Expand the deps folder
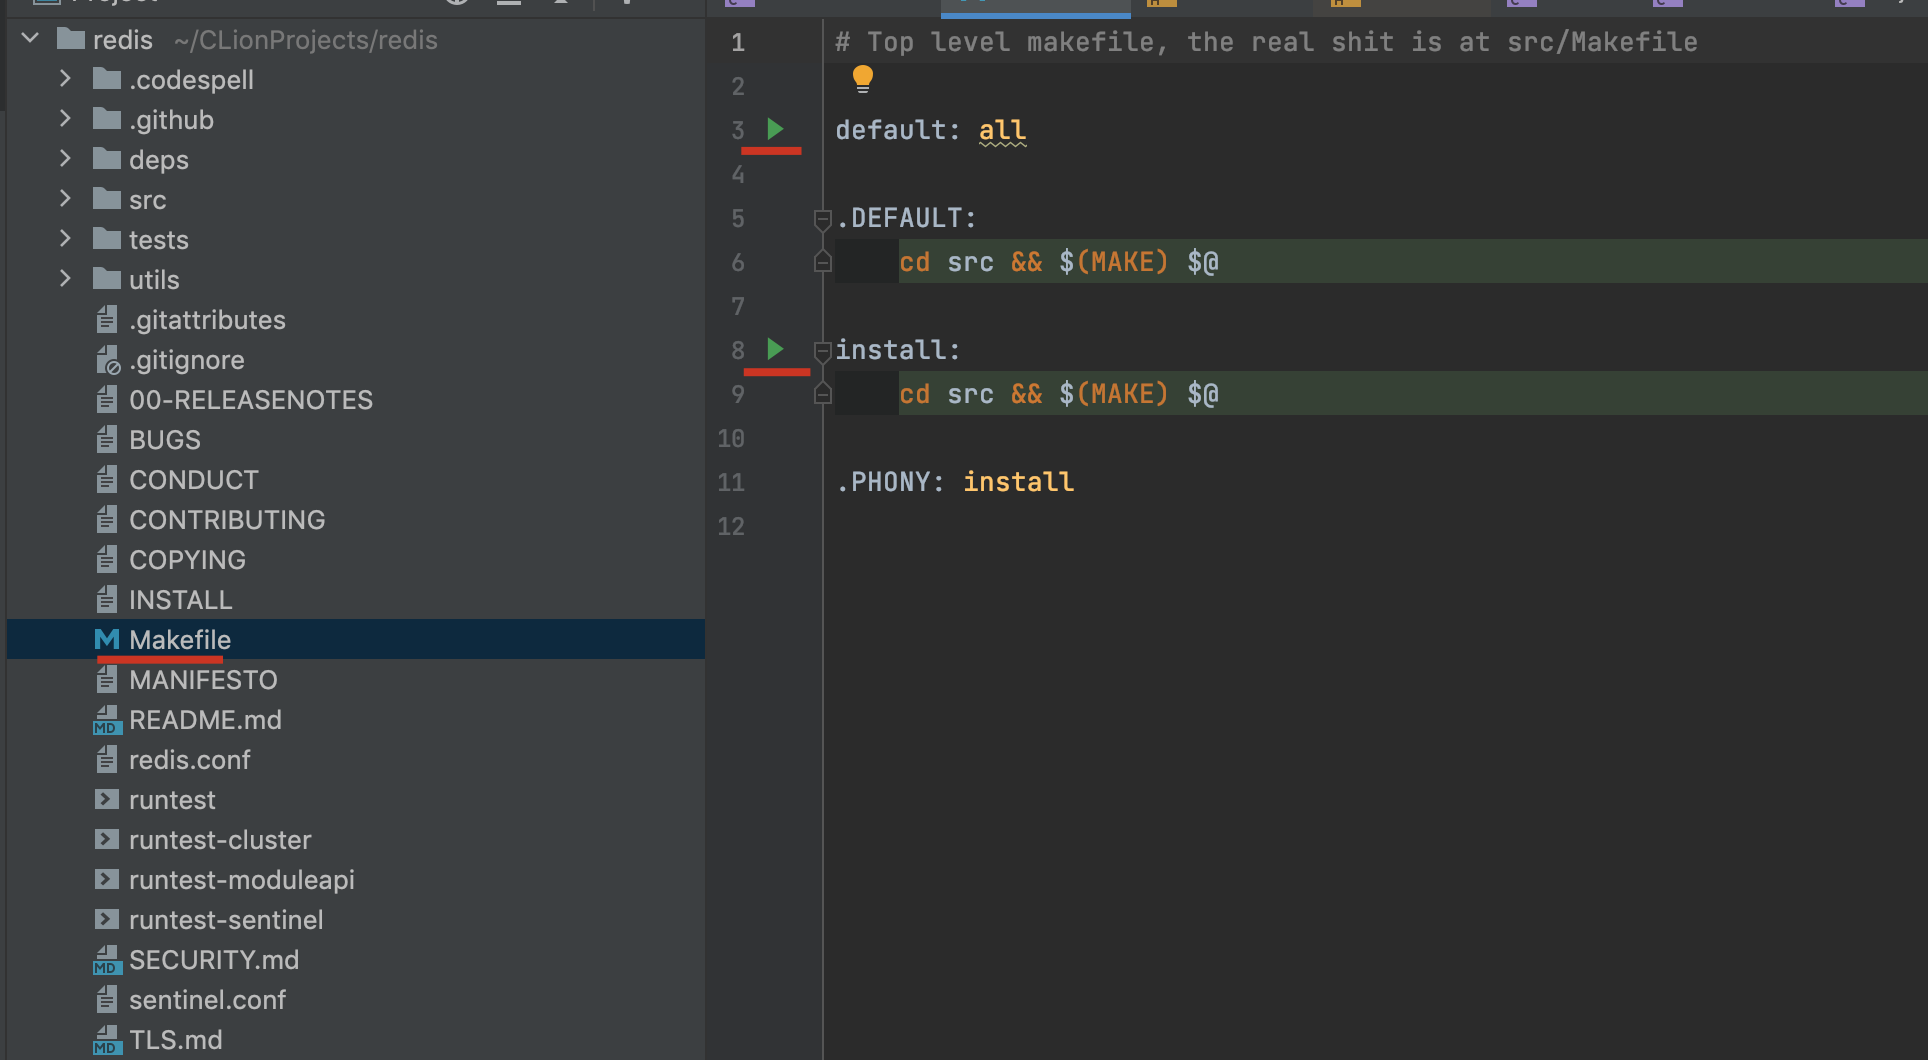The image size is (1928, 1060). point(65,159)
